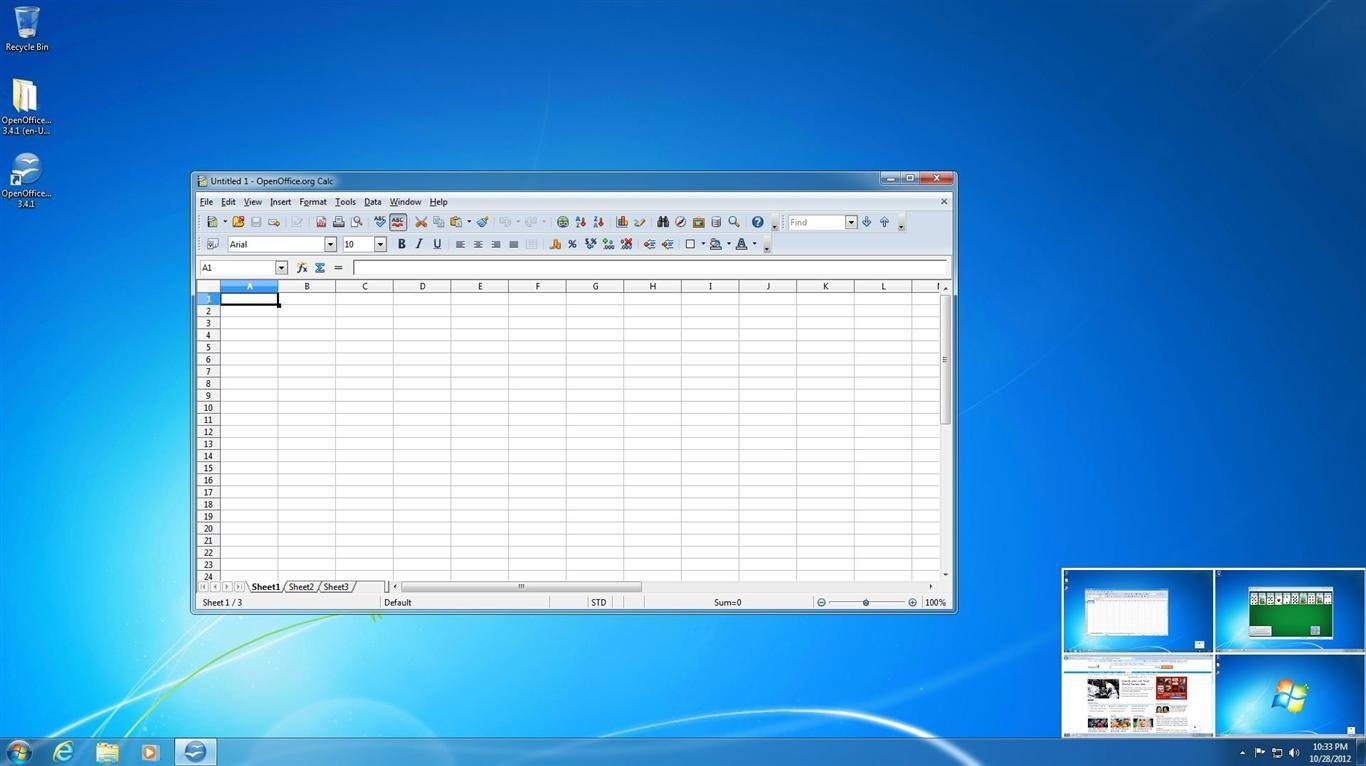Open the Format menu
The width and height of the screenshot is (1366, 766).
click(x=313, y=202)
